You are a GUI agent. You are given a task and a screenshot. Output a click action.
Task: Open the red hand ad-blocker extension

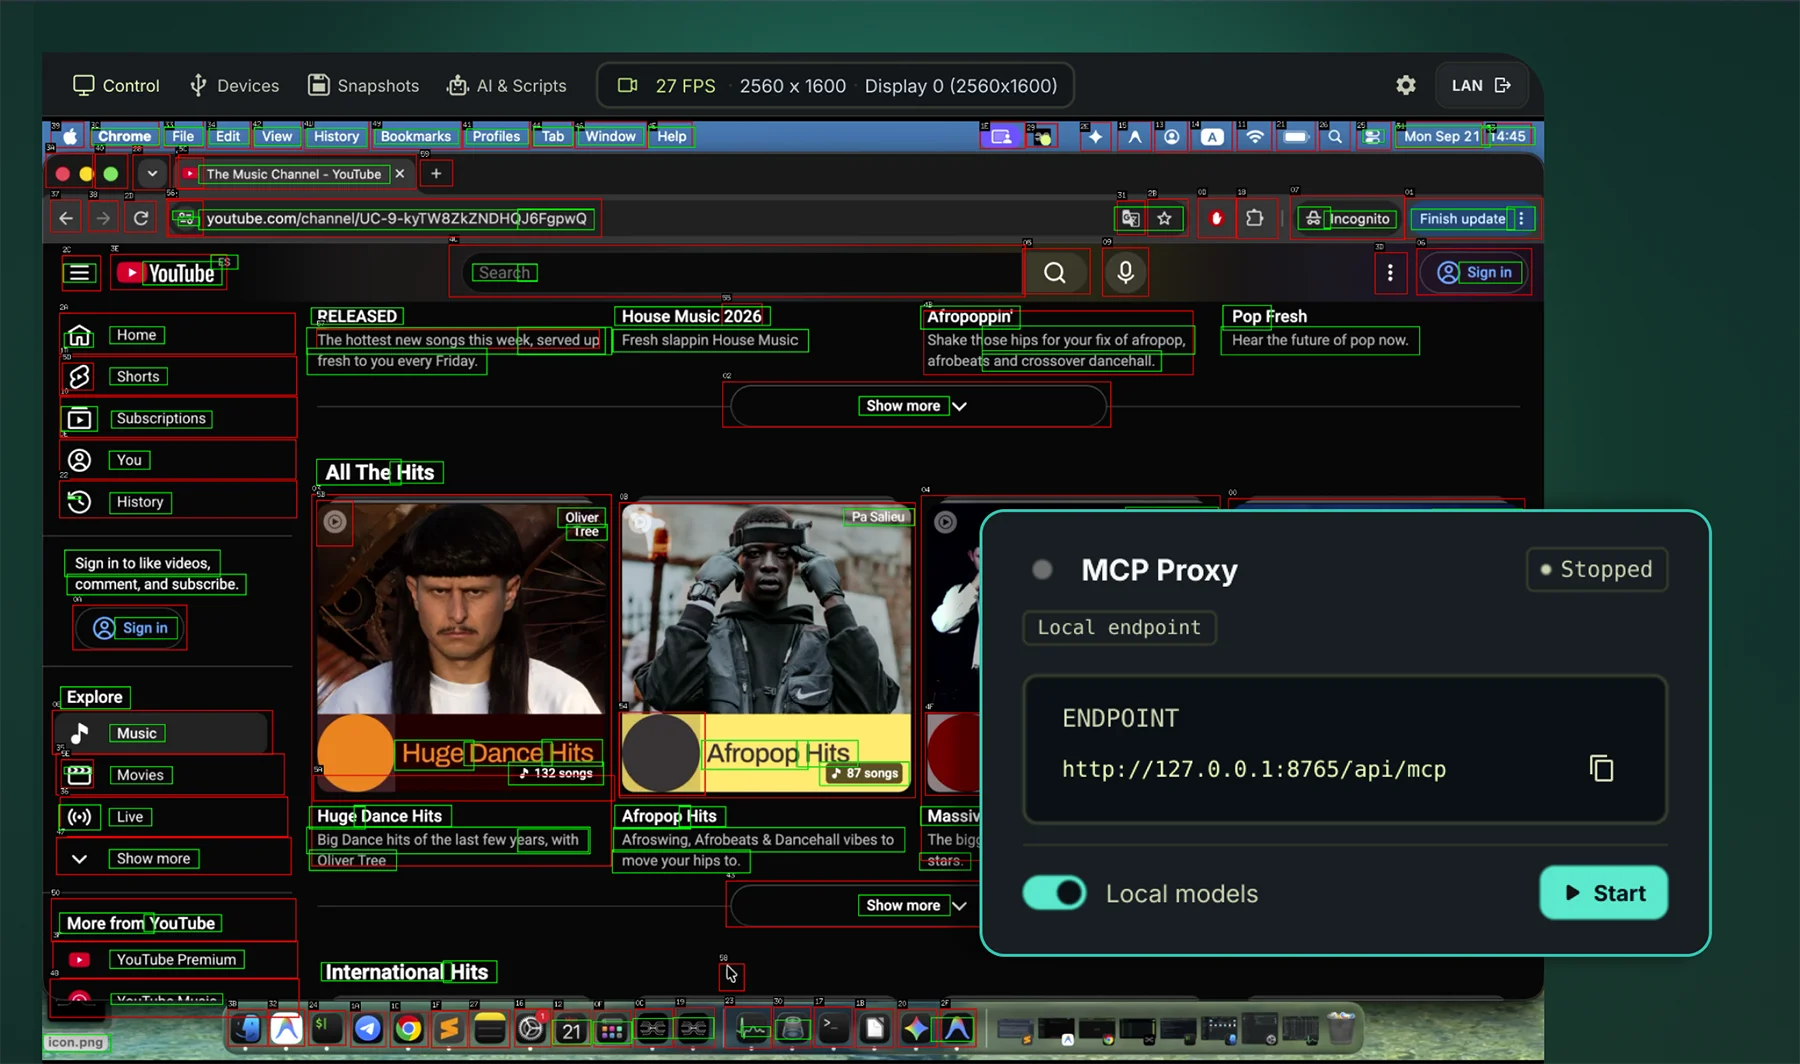click(x=1216, y=219)
